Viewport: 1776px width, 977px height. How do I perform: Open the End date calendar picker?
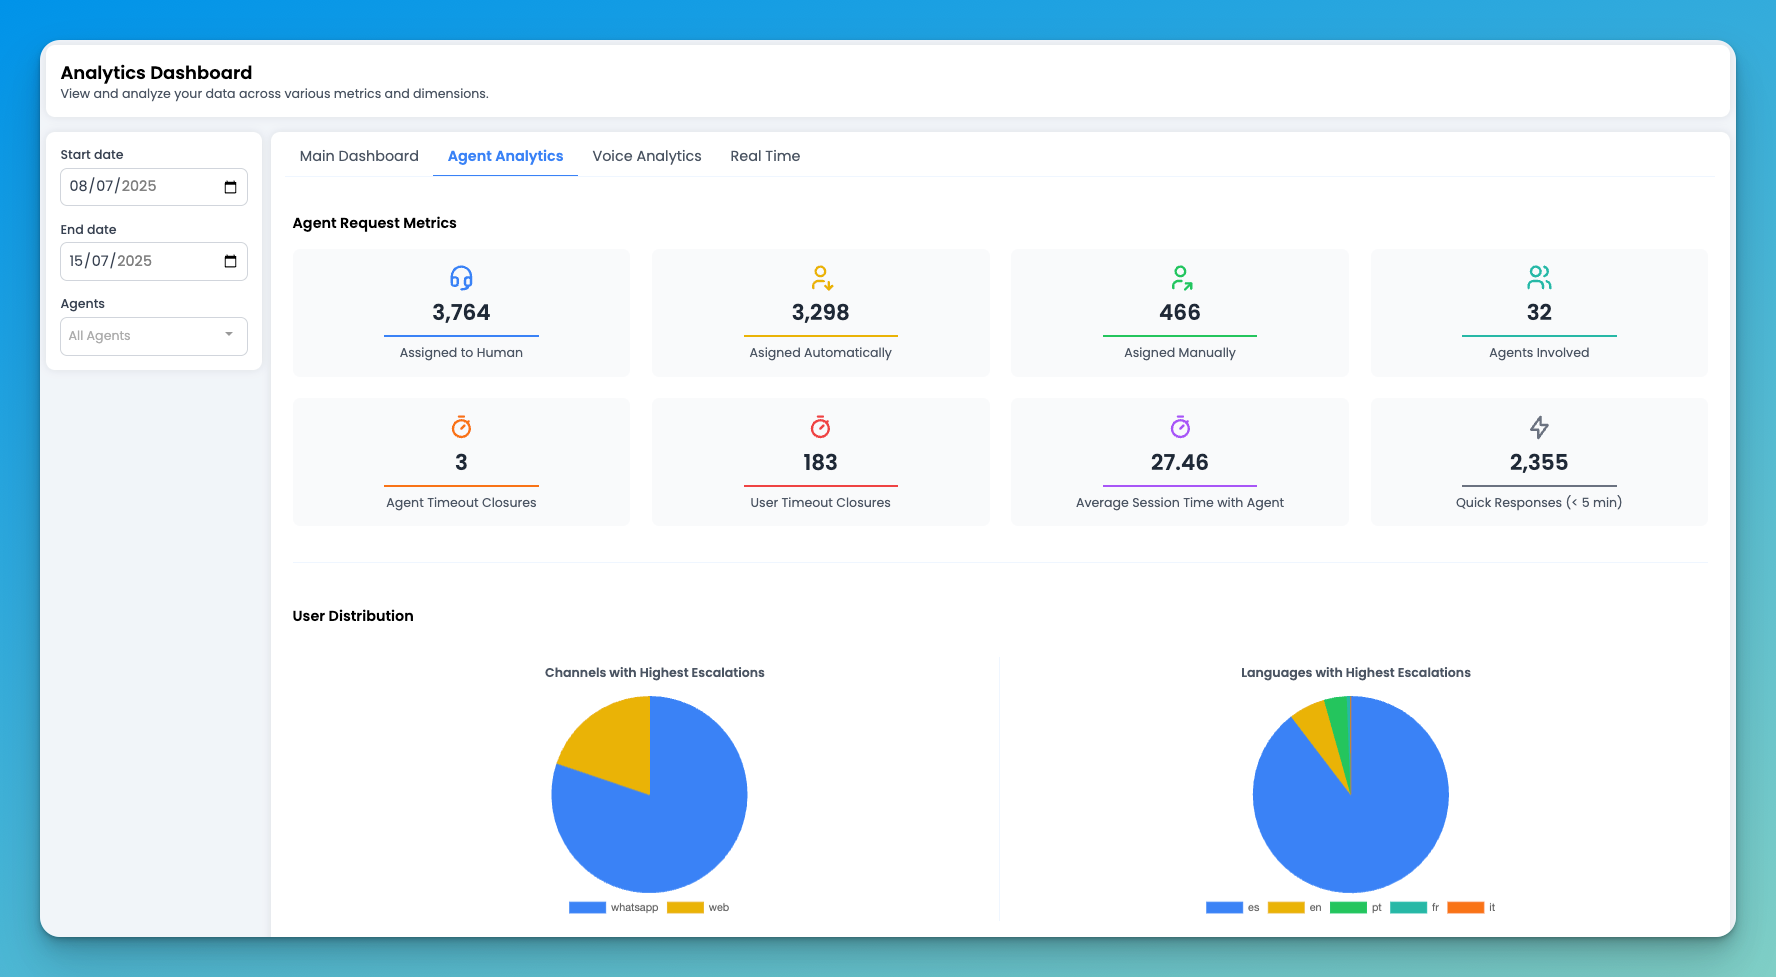click(x=231, y=261)
